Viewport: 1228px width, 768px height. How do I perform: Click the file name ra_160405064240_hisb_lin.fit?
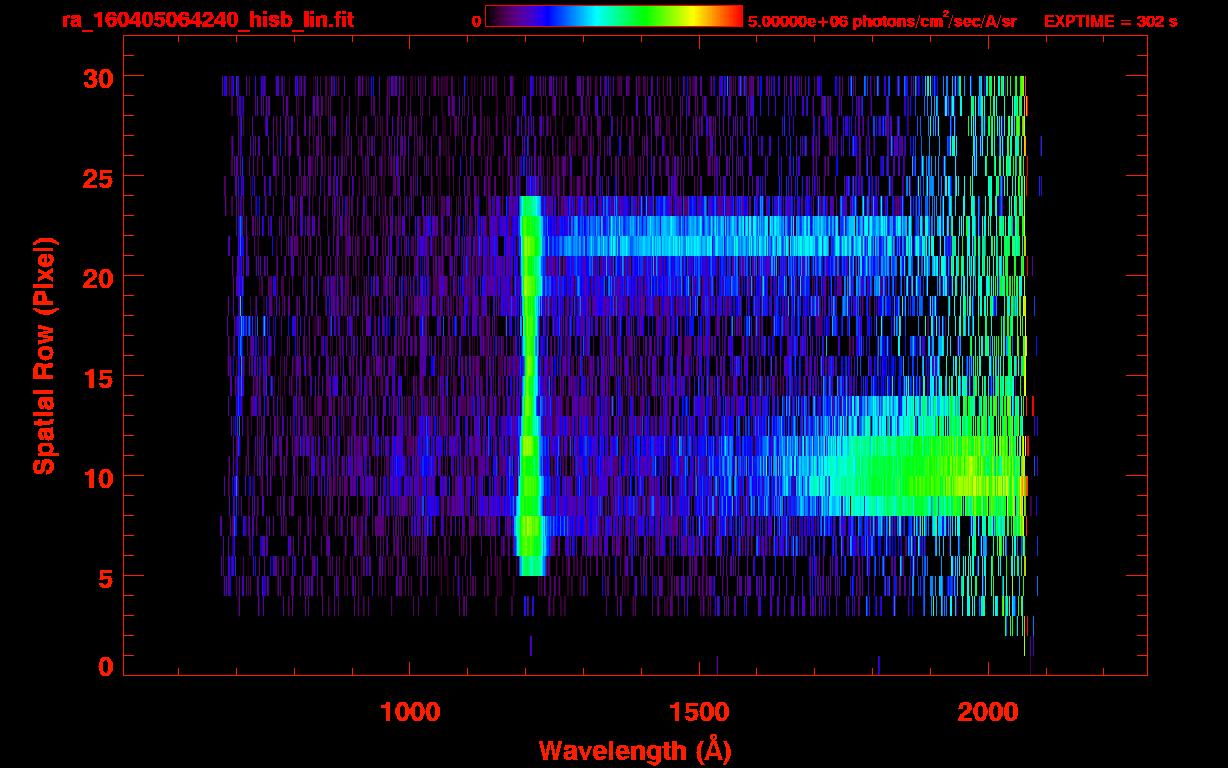click(x=206, y=20)
